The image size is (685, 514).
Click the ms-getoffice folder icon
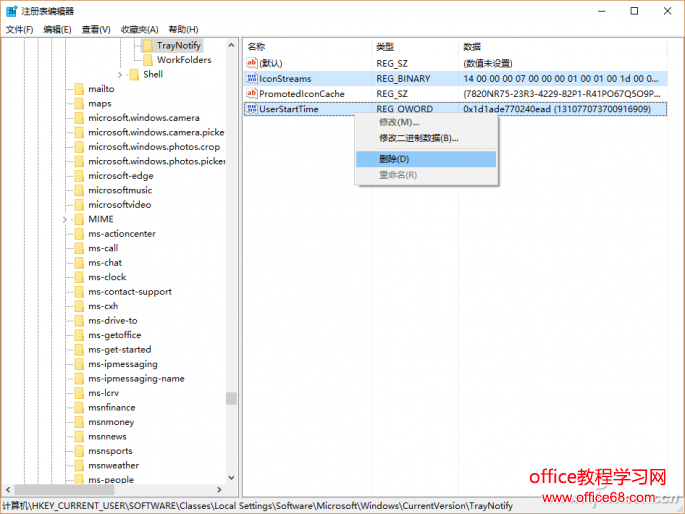79,335
